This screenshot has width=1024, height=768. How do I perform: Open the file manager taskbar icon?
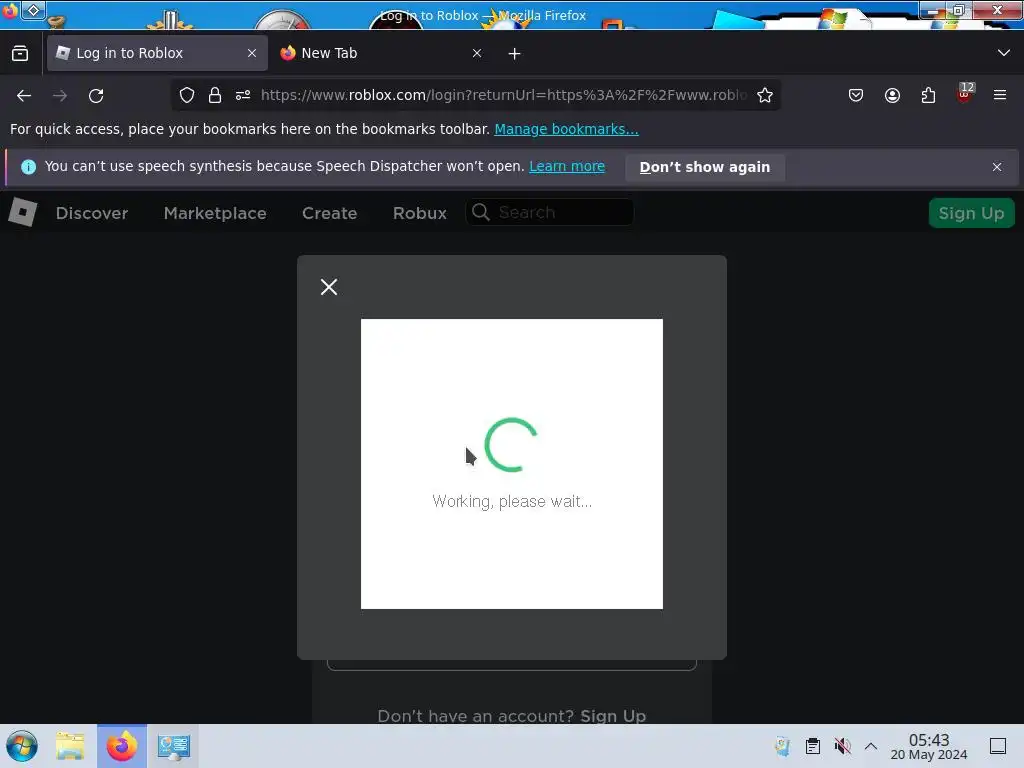point(71,746)
